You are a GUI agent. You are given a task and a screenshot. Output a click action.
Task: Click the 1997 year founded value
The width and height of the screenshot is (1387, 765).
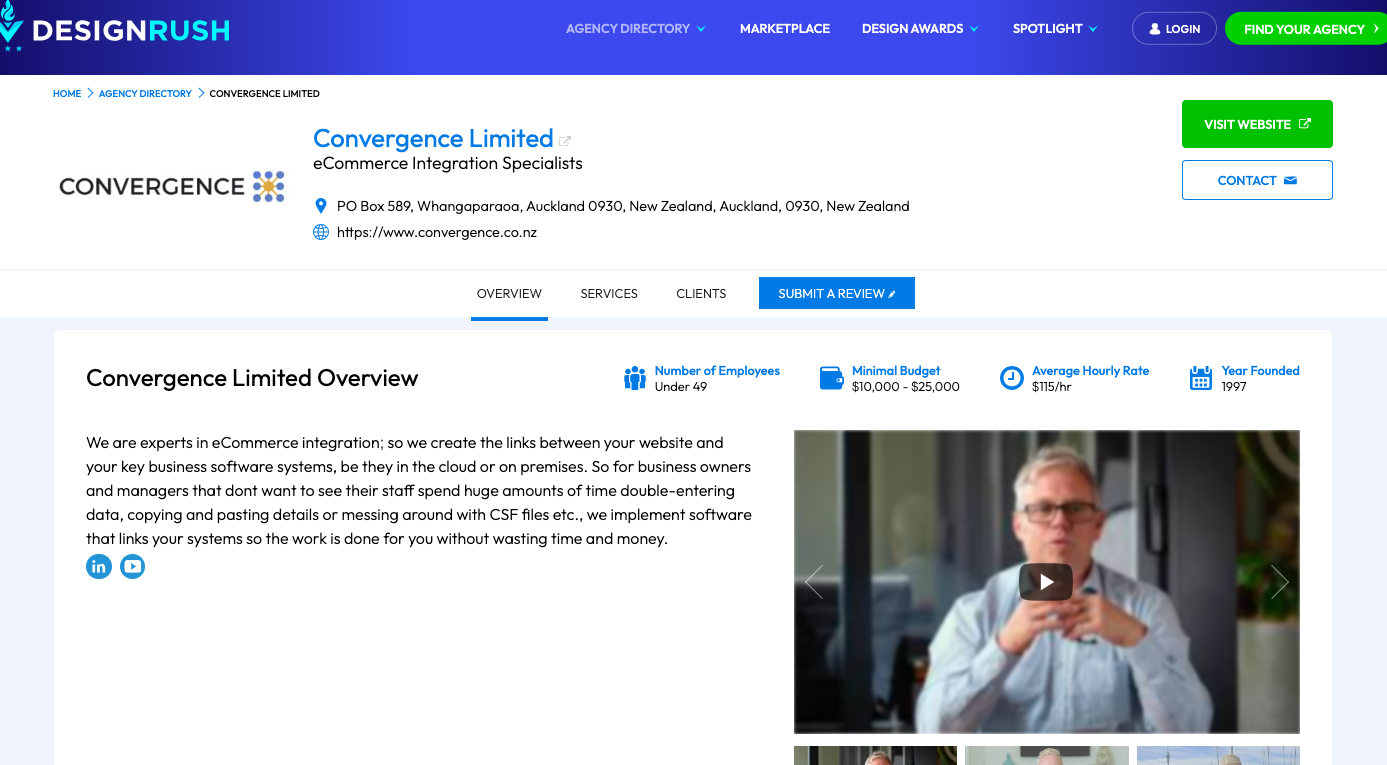1234,386
